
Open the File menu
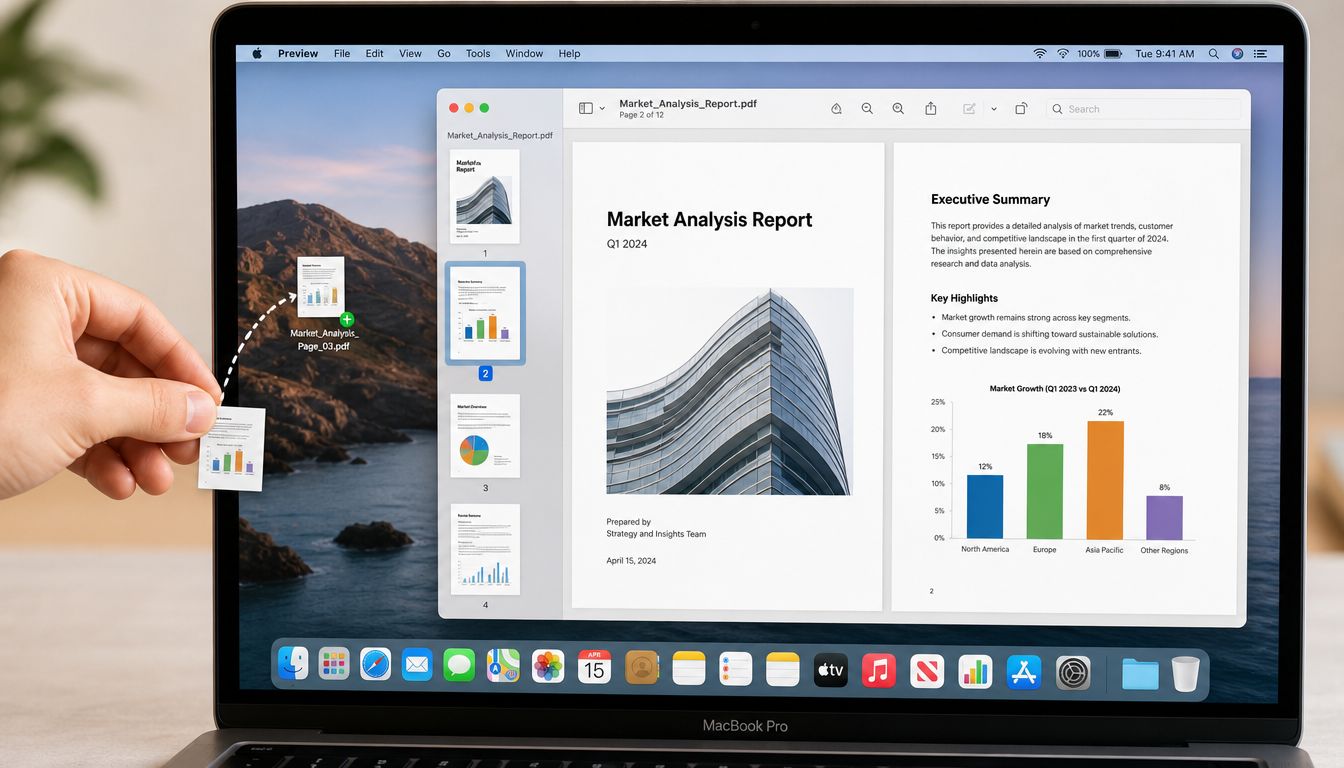342,54
